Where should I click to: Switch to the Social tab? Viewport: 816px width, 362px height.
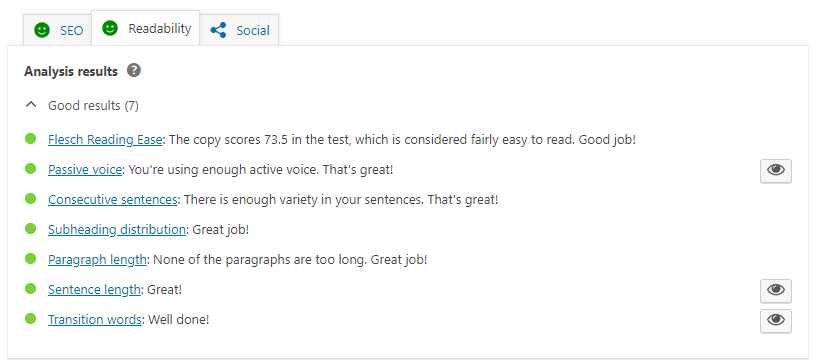pyautogui.click(x=239, y=30)
